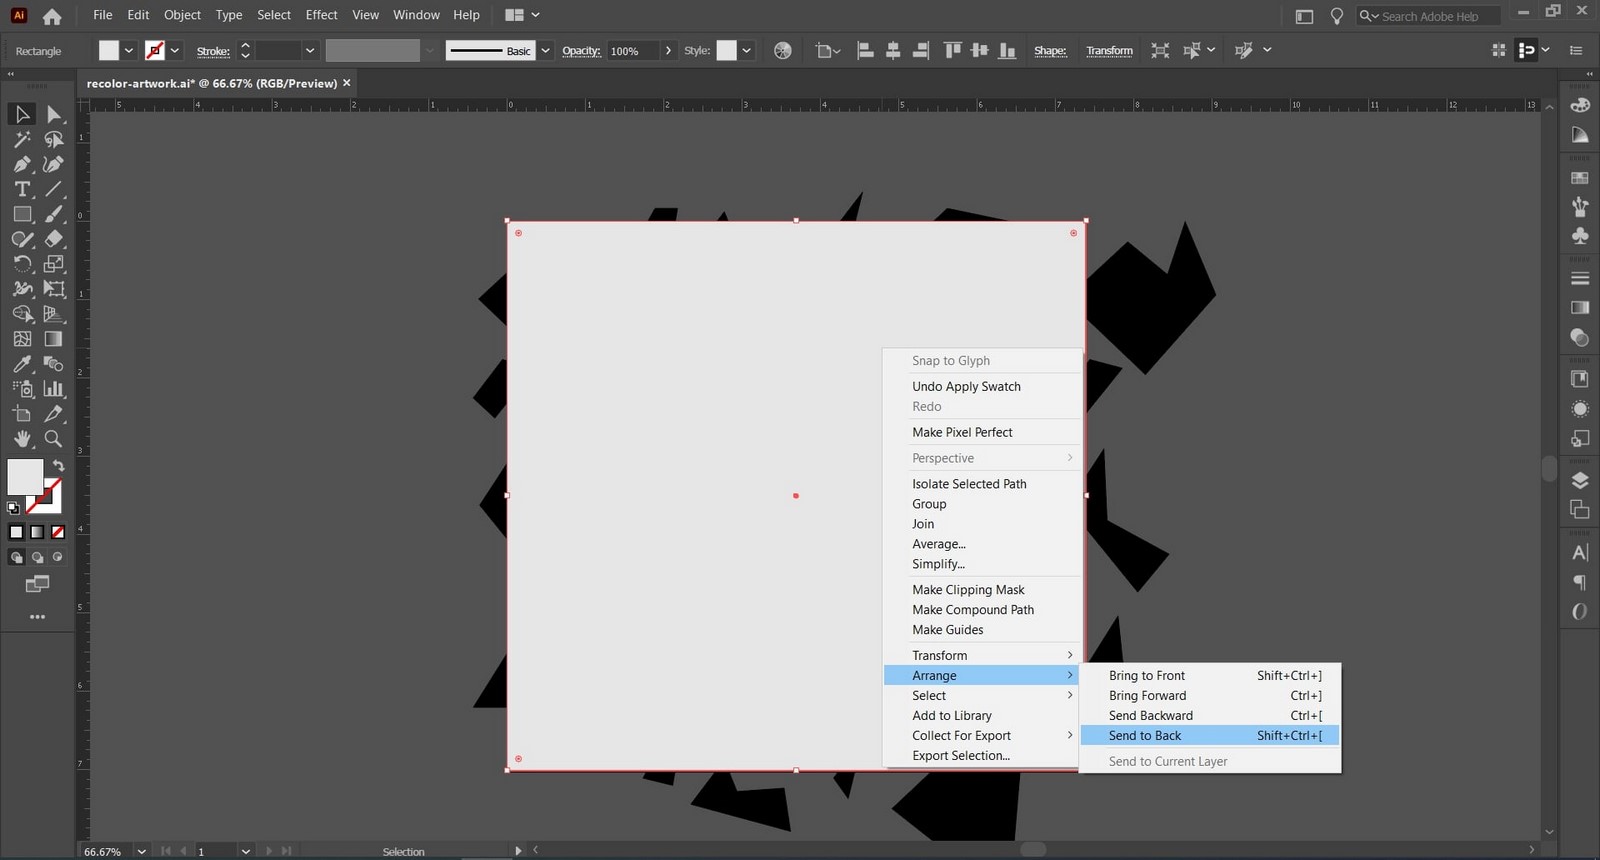Select the Scale tool
The width and height of the screenshot is (1600, 860).
54,264
